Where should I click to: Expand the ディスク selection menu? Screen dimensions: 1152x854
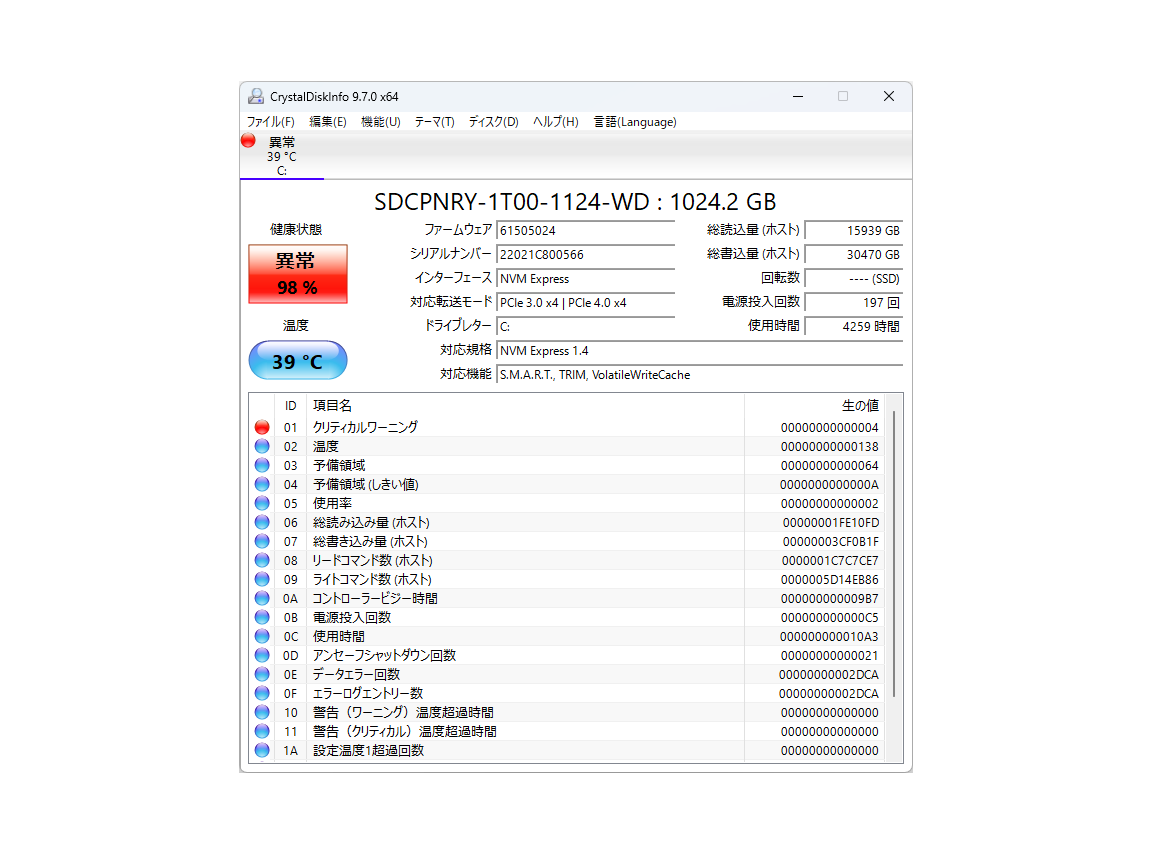point(492,121)
